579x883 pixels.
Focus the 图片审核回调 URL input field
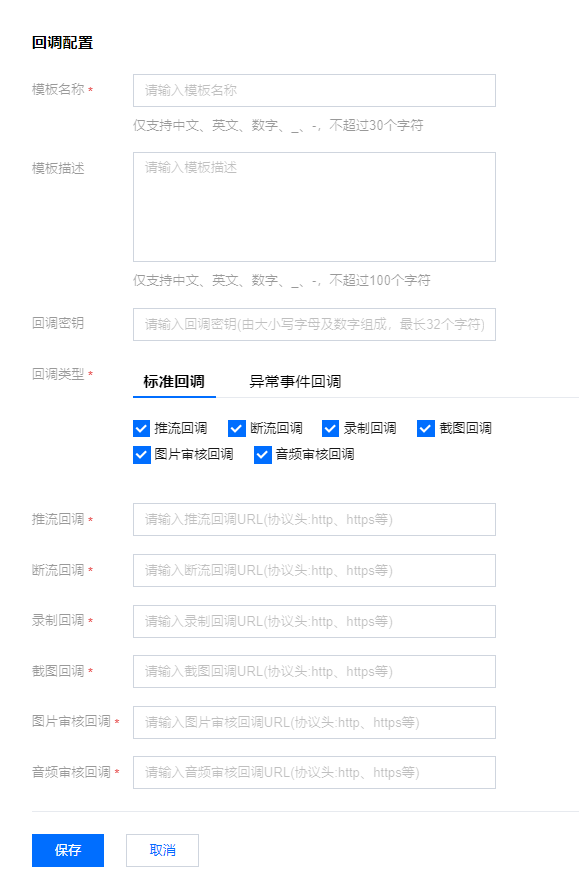pos(314,723)
